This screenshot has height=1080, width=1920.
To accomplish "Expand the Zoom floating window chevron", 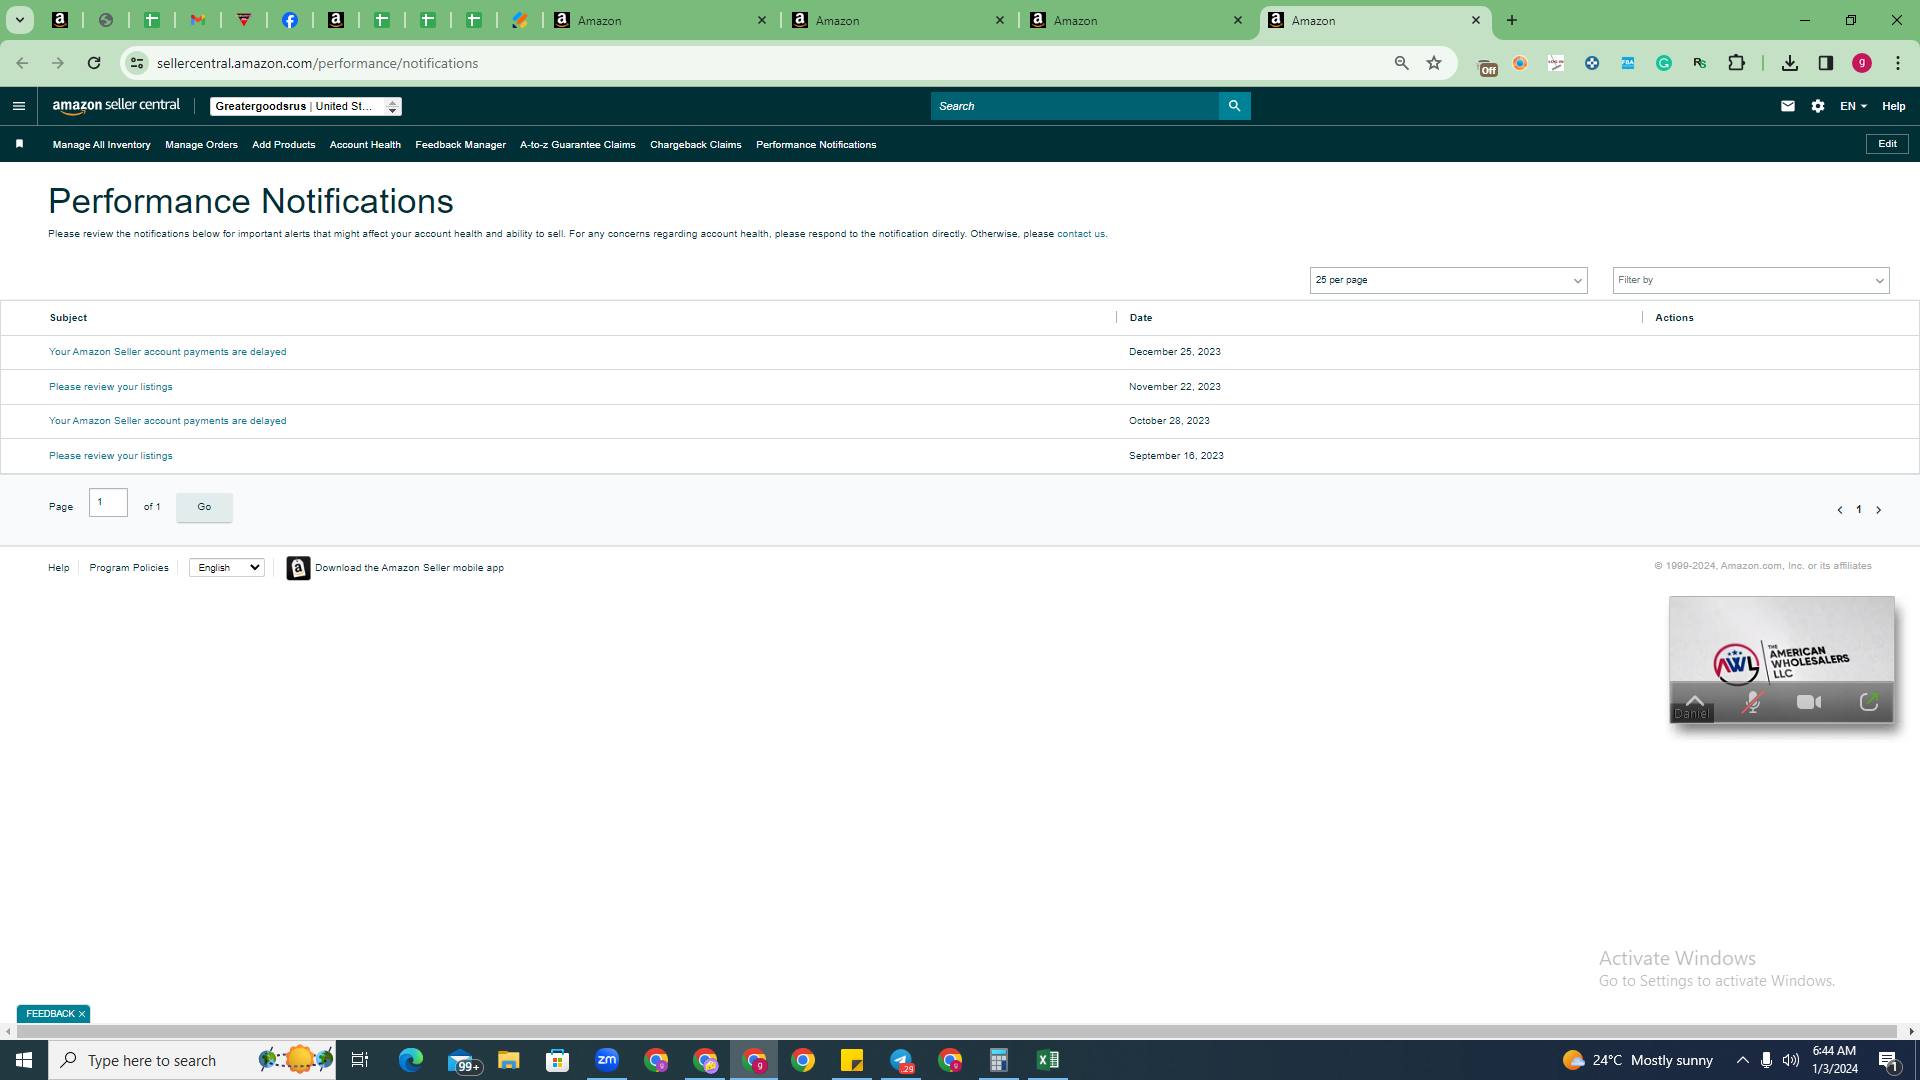I will [1695, 699].
